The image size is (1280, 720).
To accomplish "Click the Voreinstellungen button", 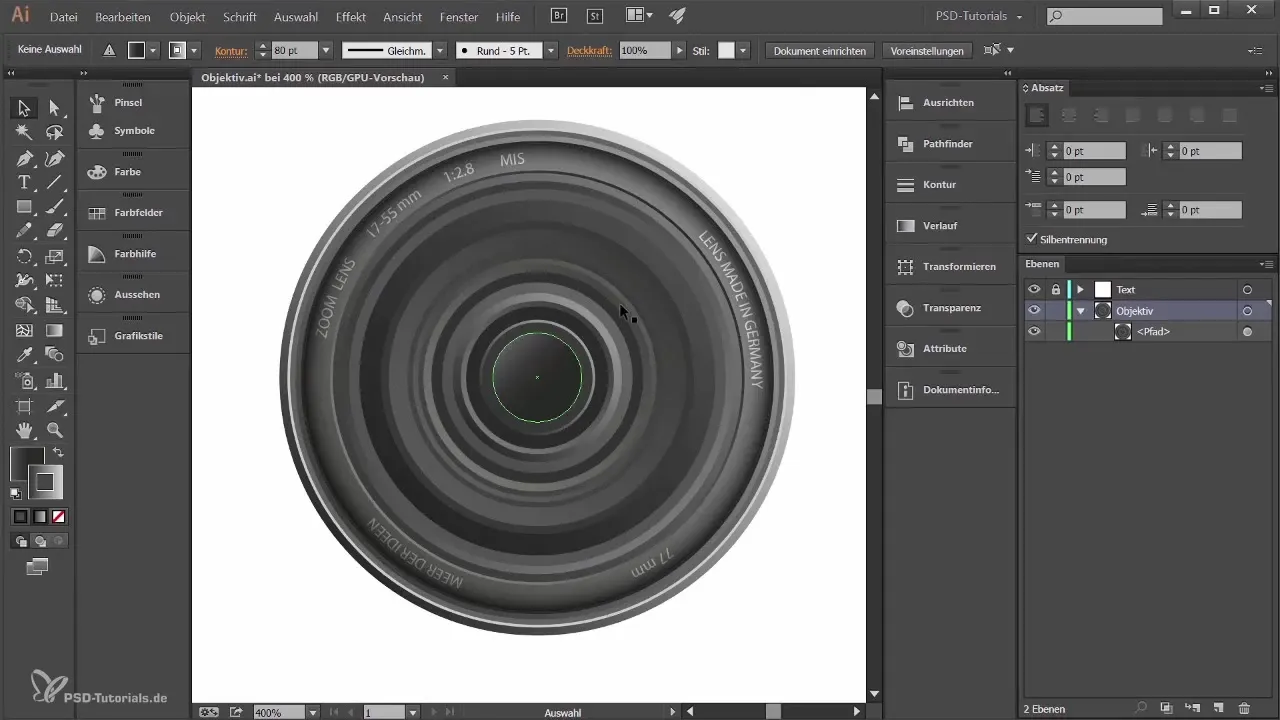I will pyautogui.click(x=927, y=50).
